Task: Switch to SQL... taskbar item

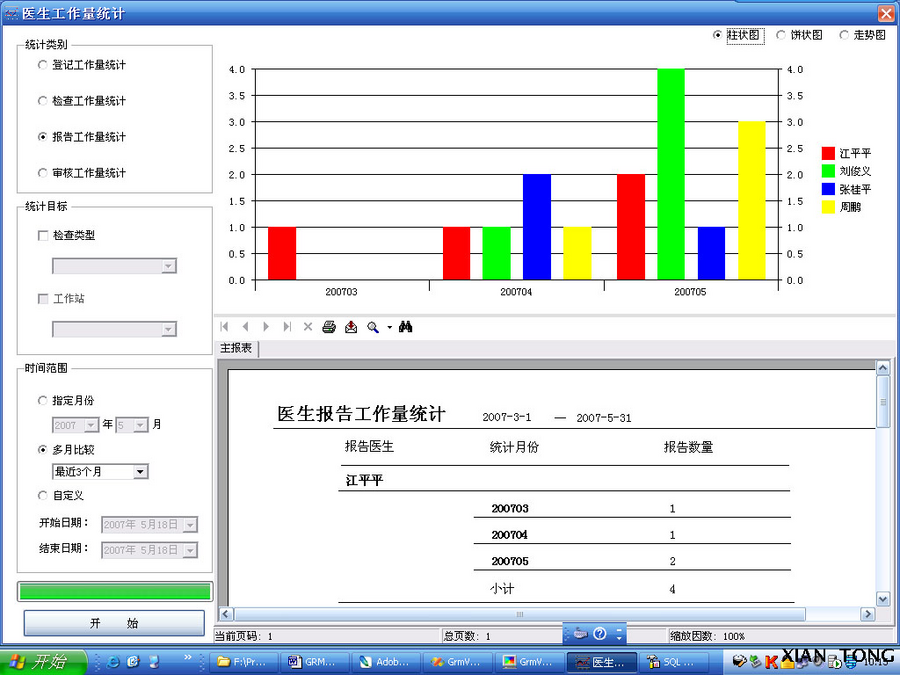Action: point(674,662)
